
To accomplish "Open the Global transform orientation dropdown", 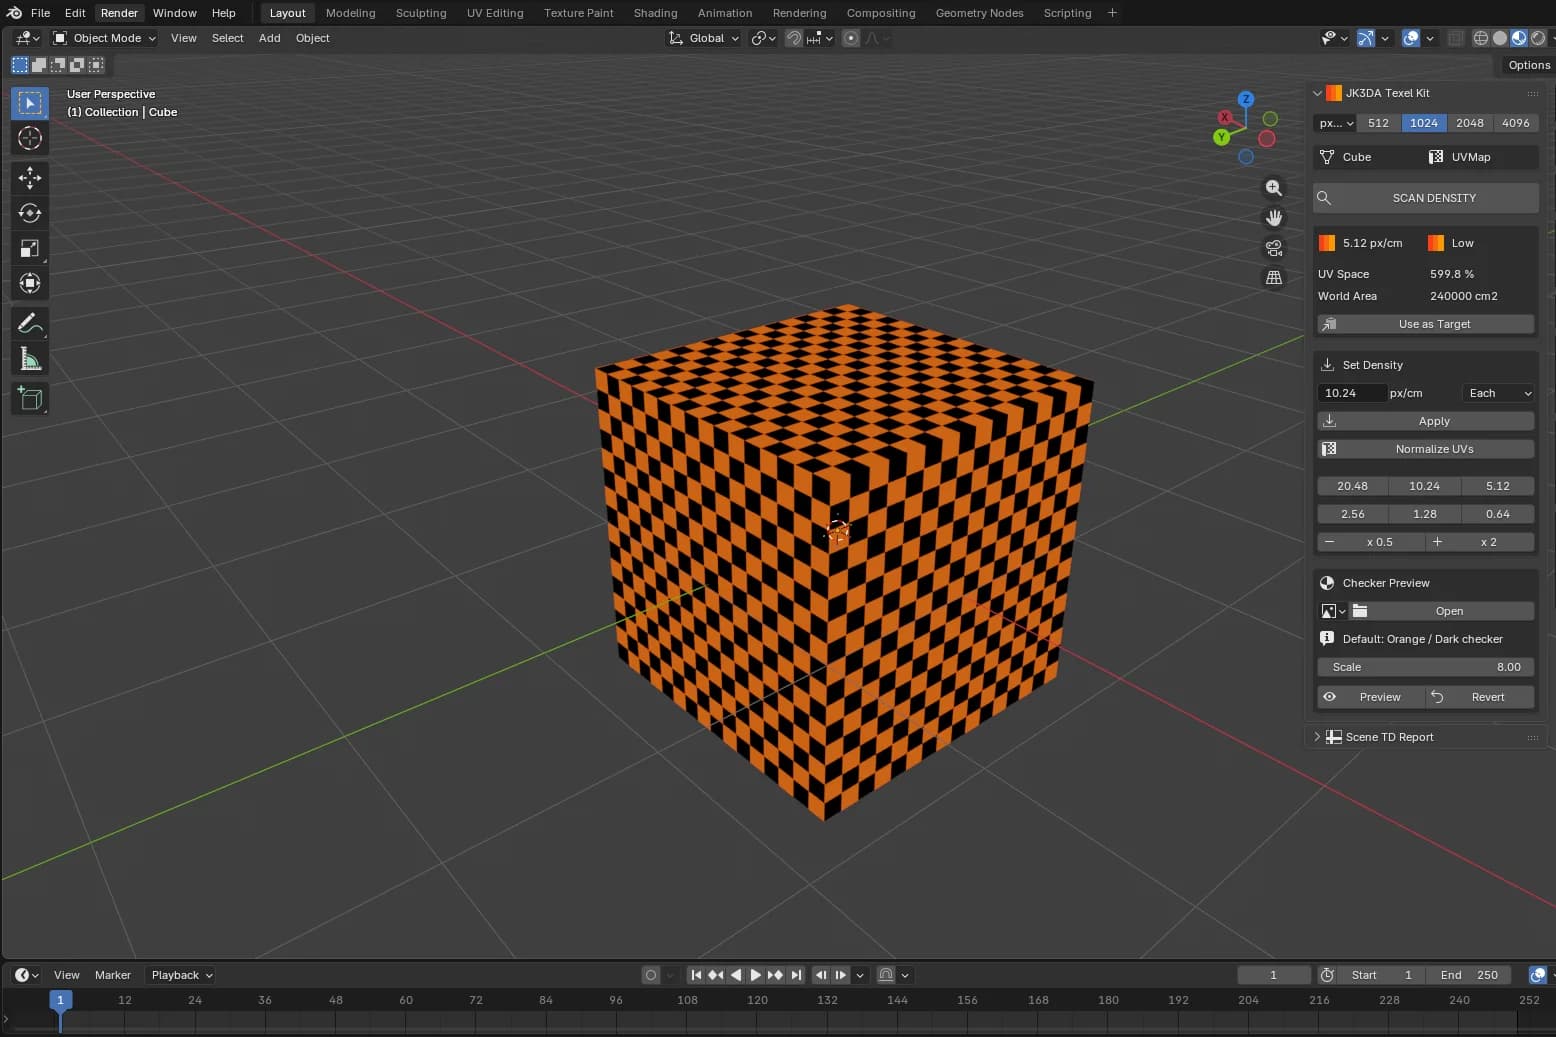I will click(x=704, y=38).
